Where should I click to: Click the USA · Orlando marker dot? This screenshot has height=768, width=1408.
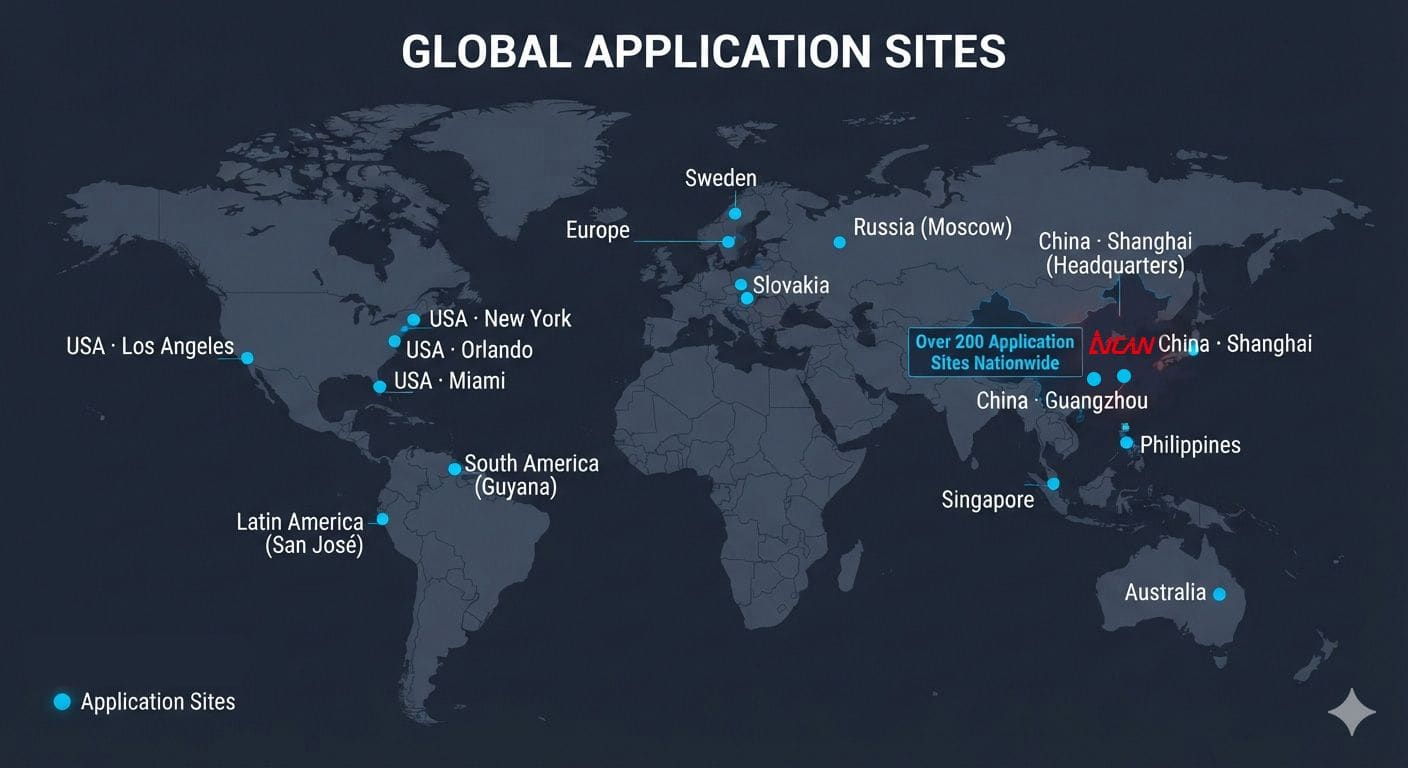395,341
